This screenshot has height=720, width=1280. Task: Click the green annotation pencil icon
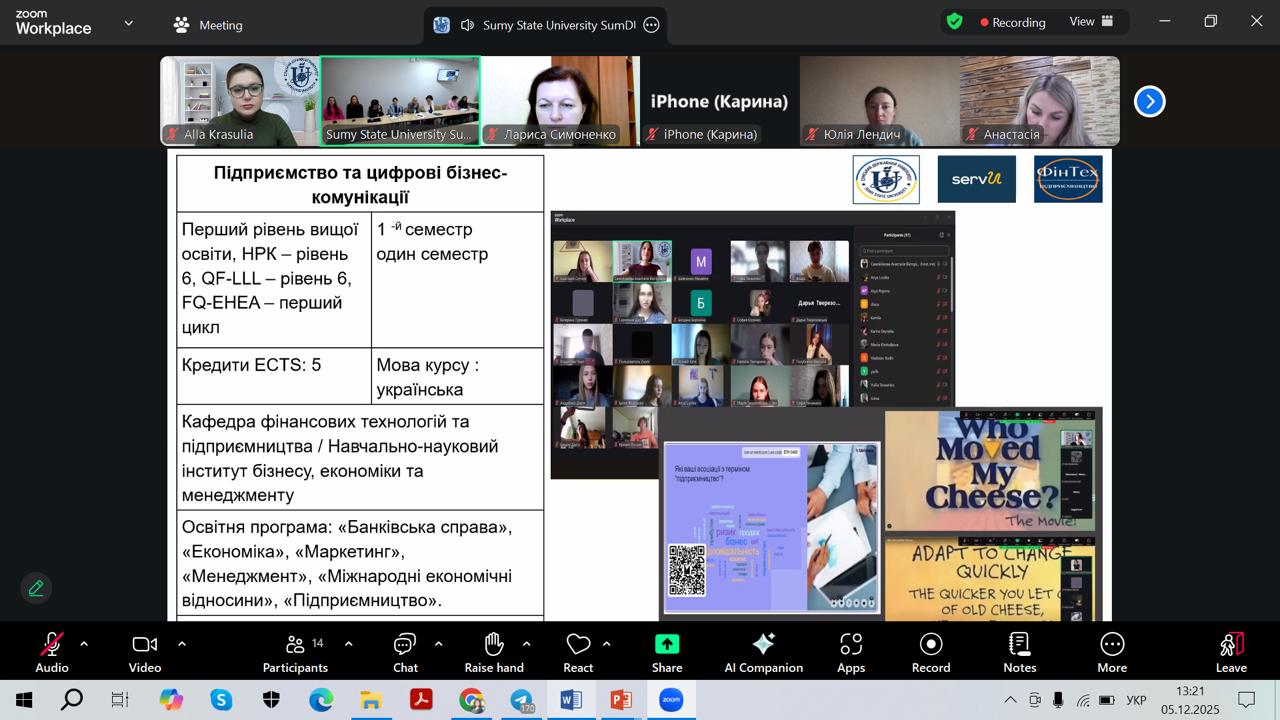pos(36,588)
